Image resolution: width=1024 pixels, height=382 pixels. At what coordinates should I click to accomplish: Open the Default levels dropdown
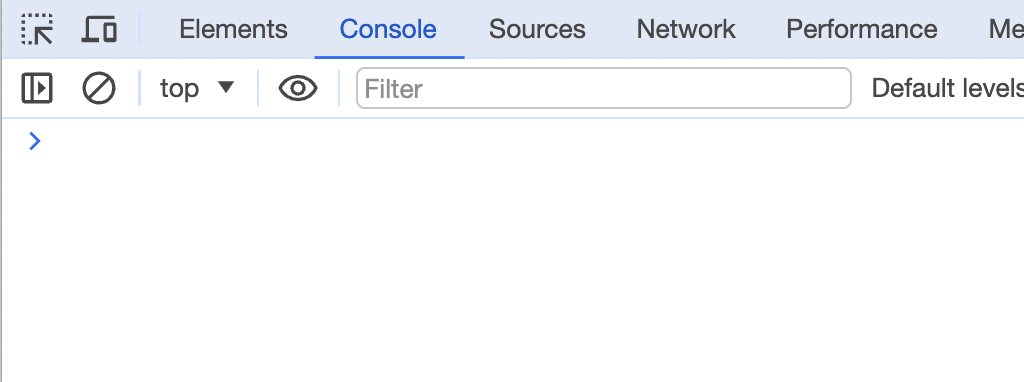coord(947,88)
